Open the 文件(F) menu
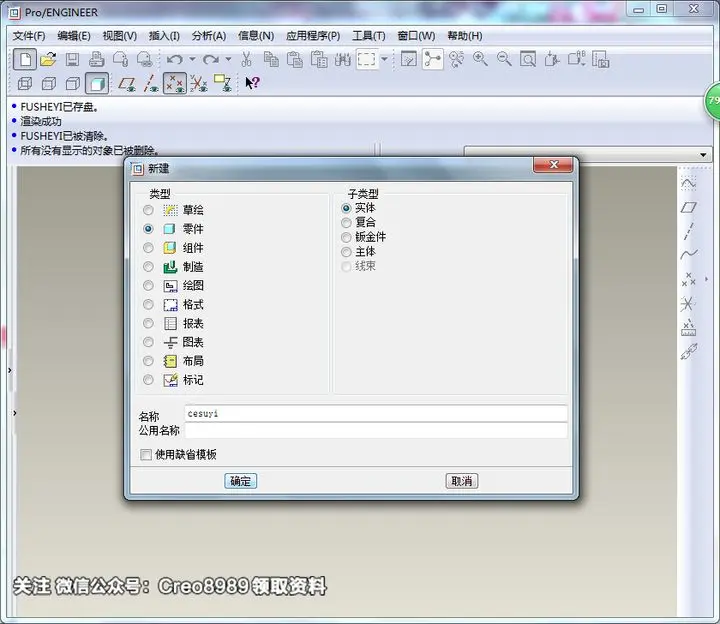The height and width of the screenshot is (624, 720). [x=29, y=36]
